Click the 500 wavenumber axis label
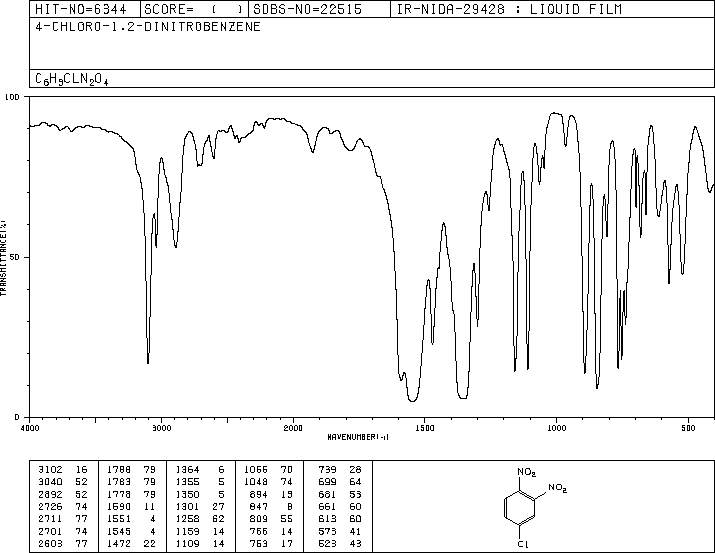Viewport: 715px width, 553px height. (x=688, y=428)
